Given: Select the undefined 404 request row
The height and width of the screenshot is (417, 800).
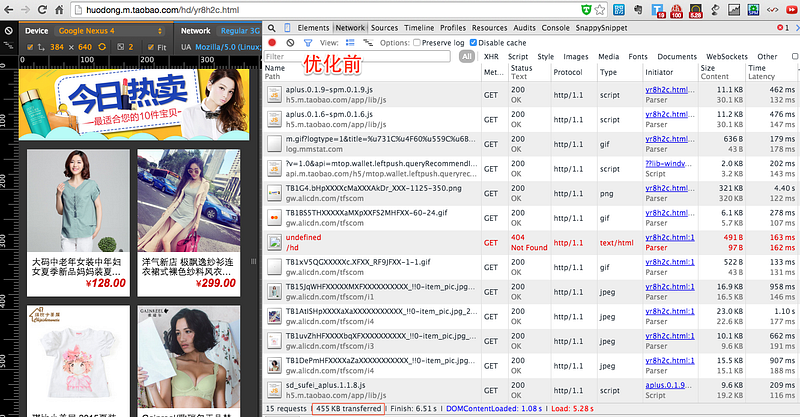Looking at the screenshot, I should pos(531,242).
